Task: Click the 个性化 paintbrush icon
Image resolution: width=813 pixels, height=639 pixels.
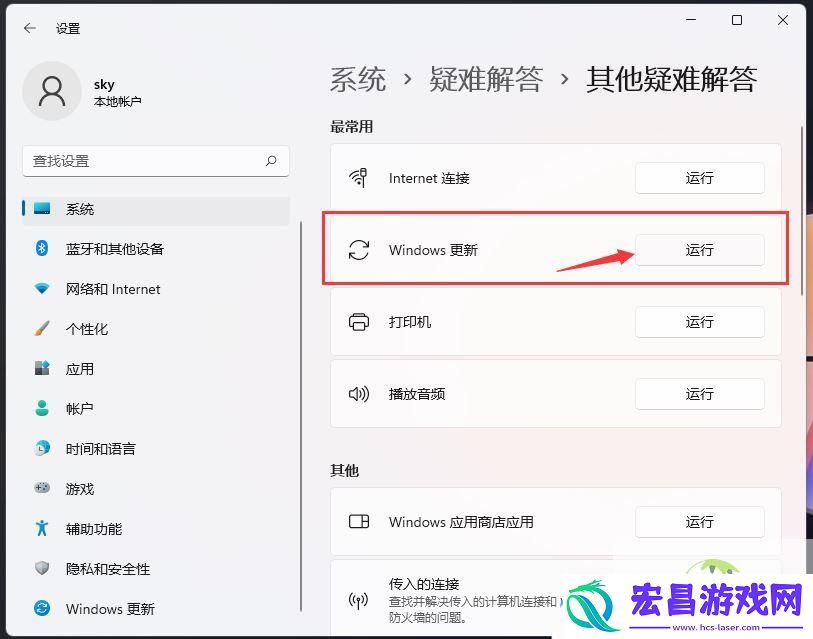Action: tap(42, 328)
